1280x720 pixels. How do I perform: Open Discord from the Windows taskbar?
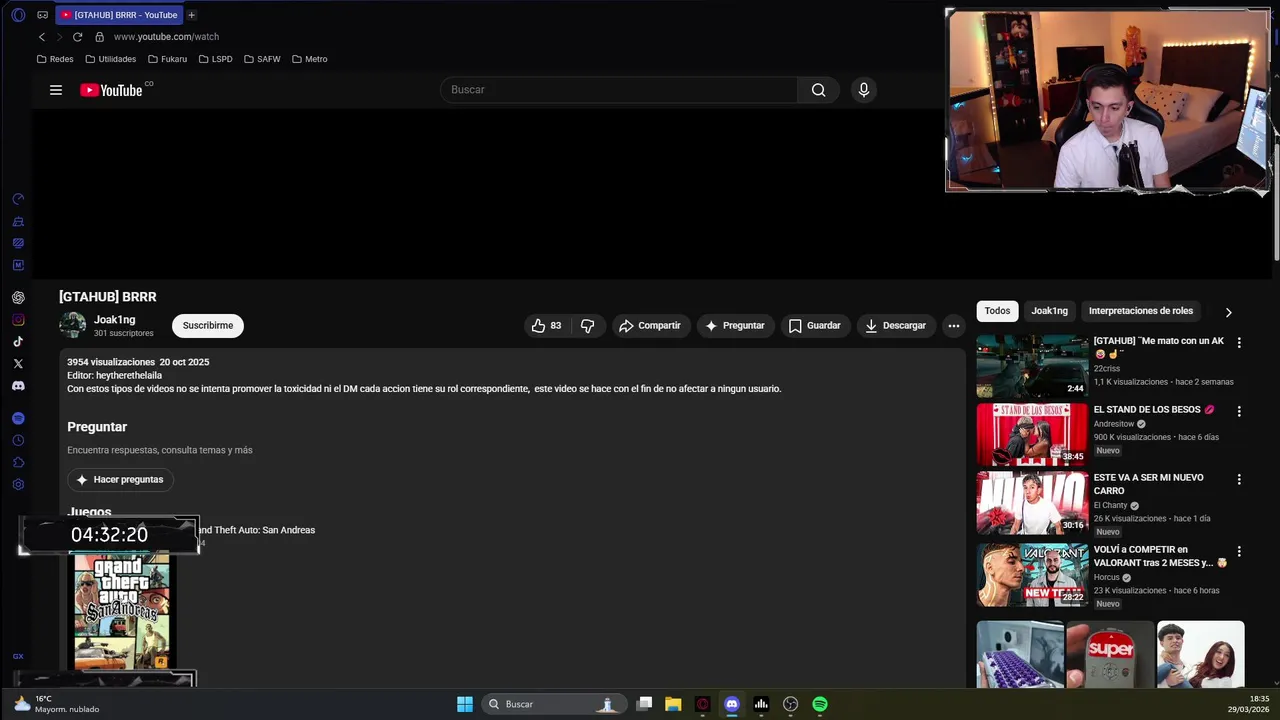point(732,704)
